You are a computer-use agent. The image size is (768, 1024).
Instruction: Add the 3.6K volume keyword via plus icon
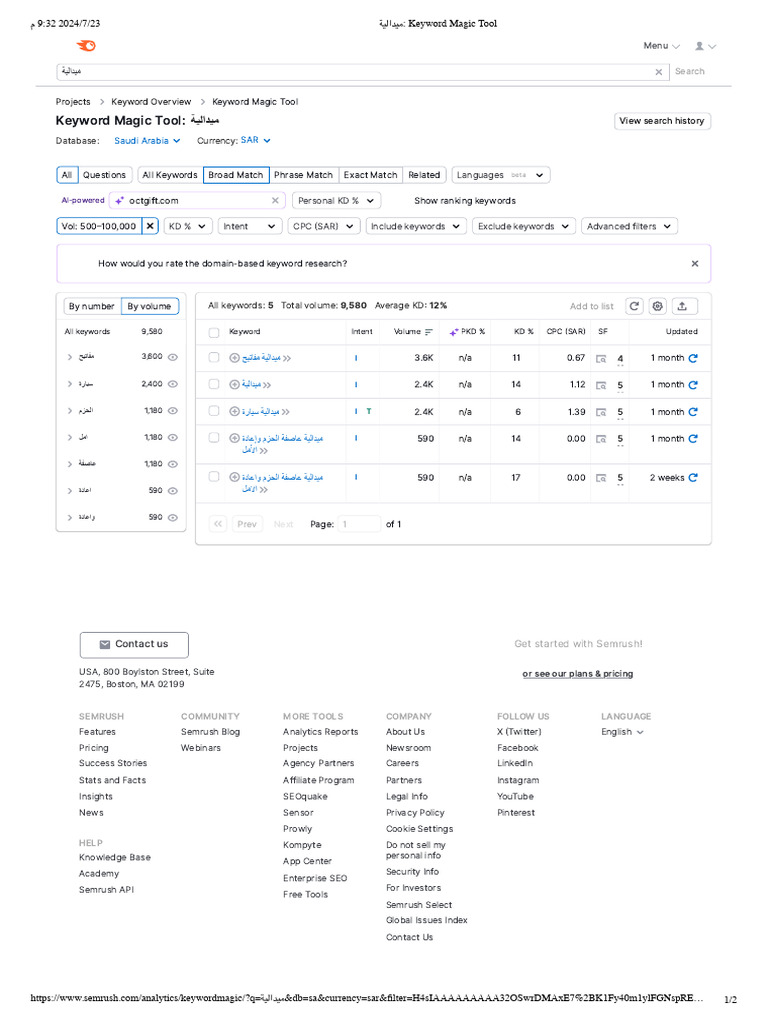[234, 358]
